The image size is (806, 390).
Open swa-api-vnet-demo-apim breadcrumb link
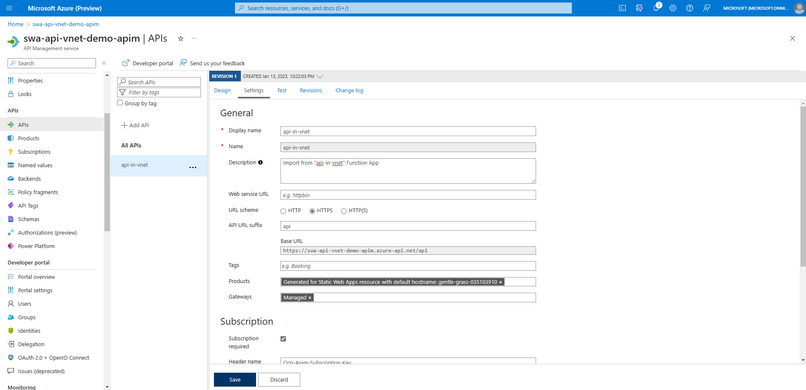[x=66, y=24]
